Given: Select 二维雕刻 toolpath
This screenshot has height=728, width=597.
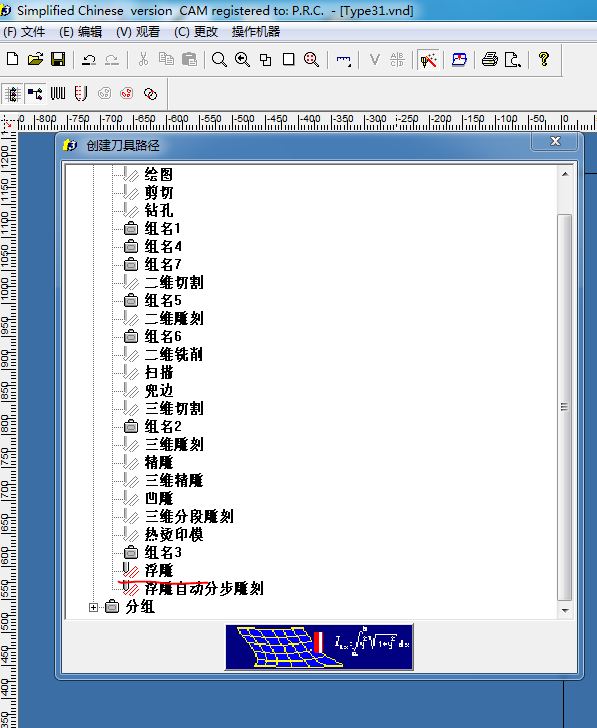Looking at the screenshot, I should [x=174, y=318].
